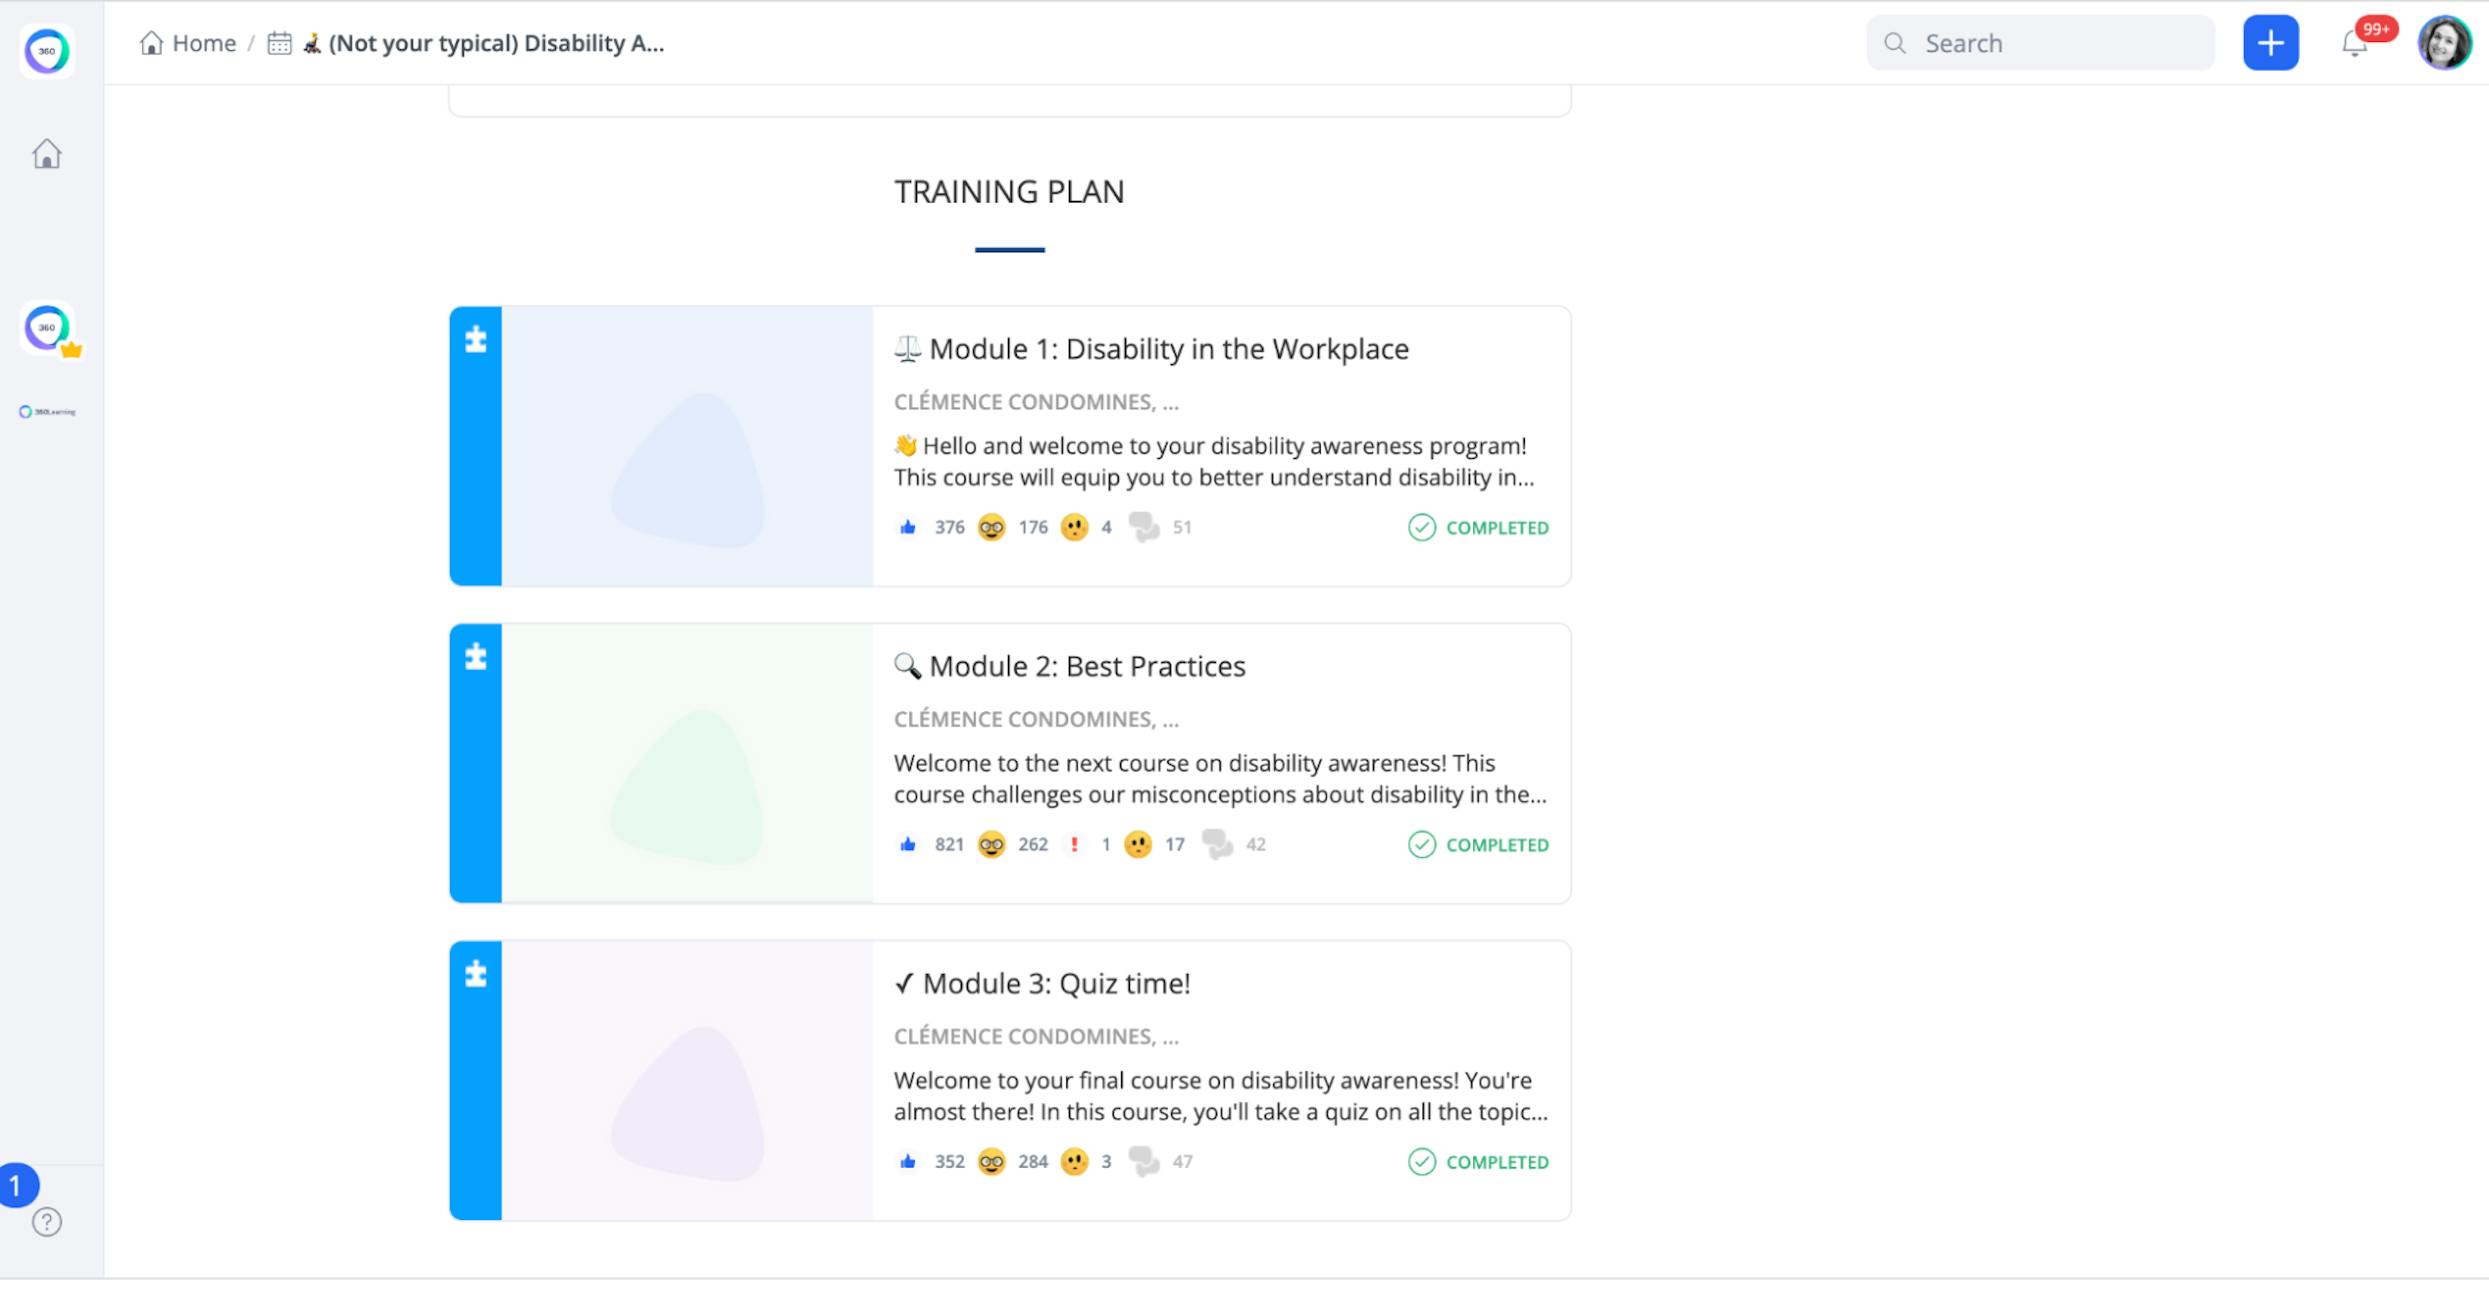This screenshot has width=2489, height=1290.
Task: Click the confused face reaction on Module 1
Action: pyautogui.click(x=1074, y=527)
